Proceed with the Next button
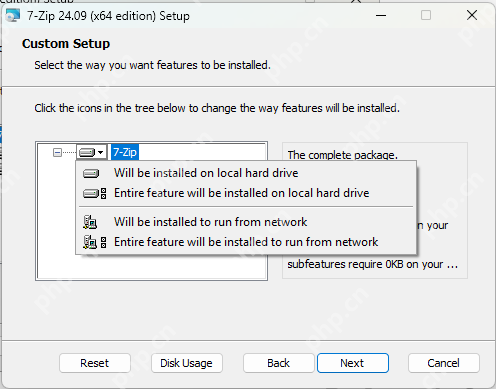This screenshot has width=496, height=389. [353, 363]
